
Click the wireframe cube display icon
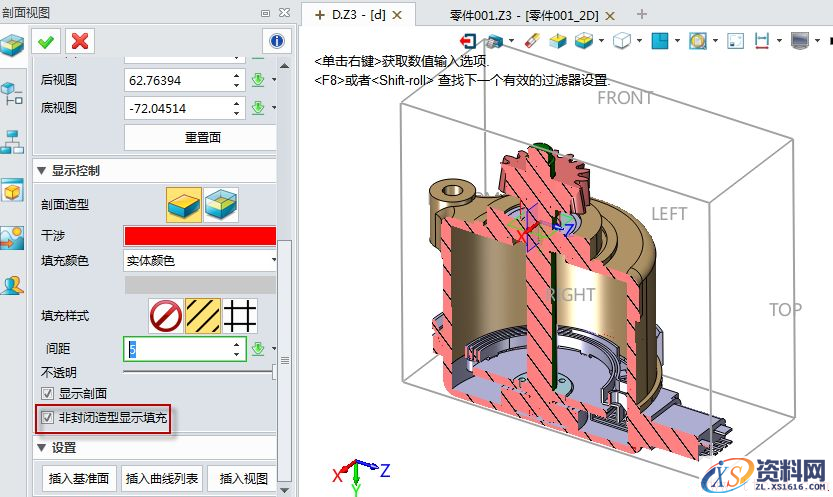coord(622,41)
